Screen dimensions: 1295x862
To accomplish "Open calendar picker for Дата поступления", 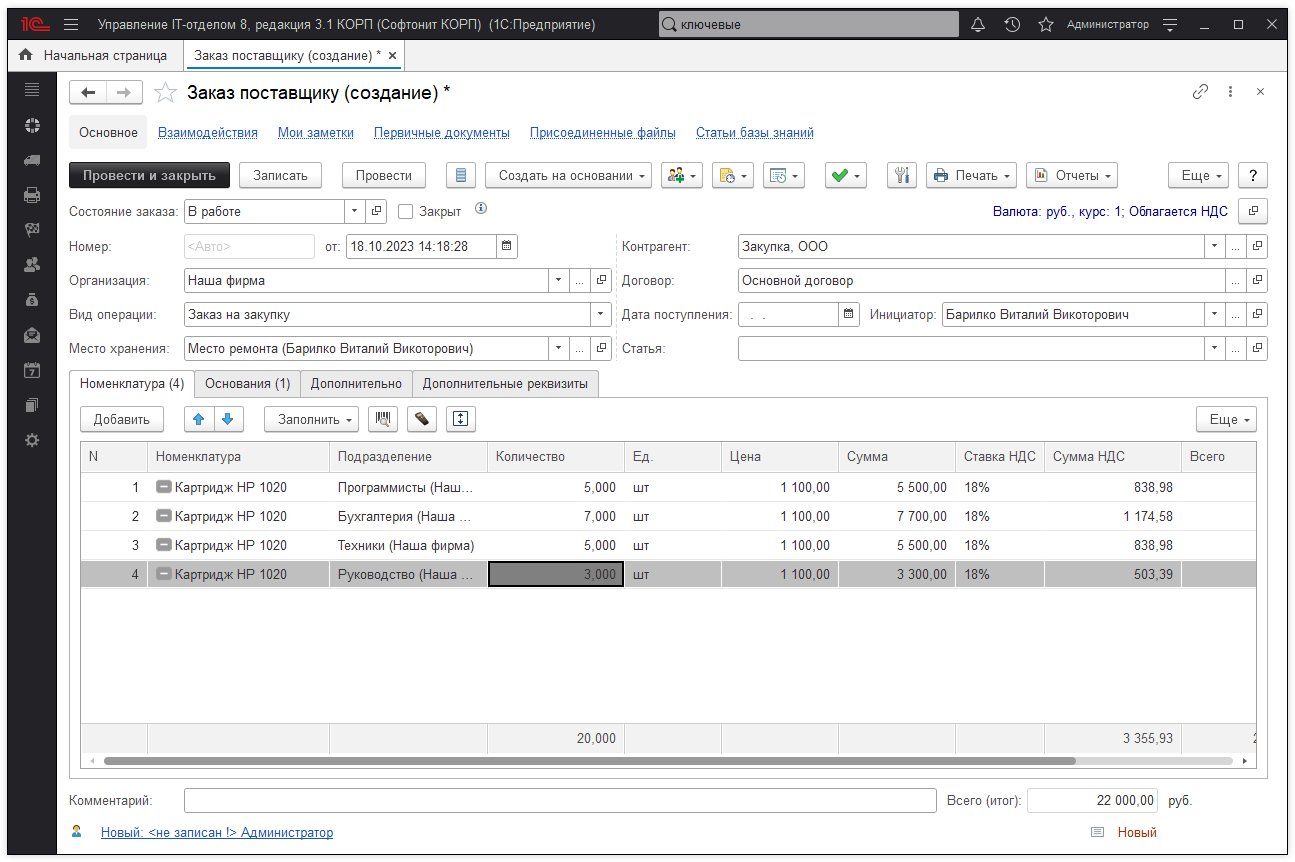I will pos(849,314).
